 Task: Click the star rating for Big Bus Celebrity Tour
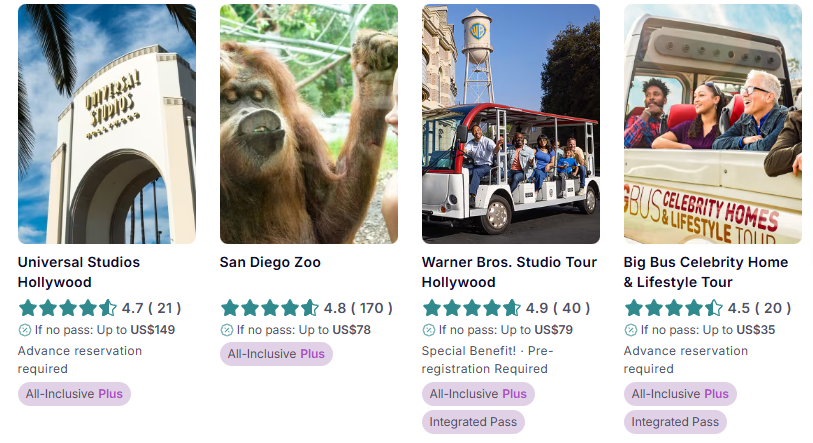point(674,308)
